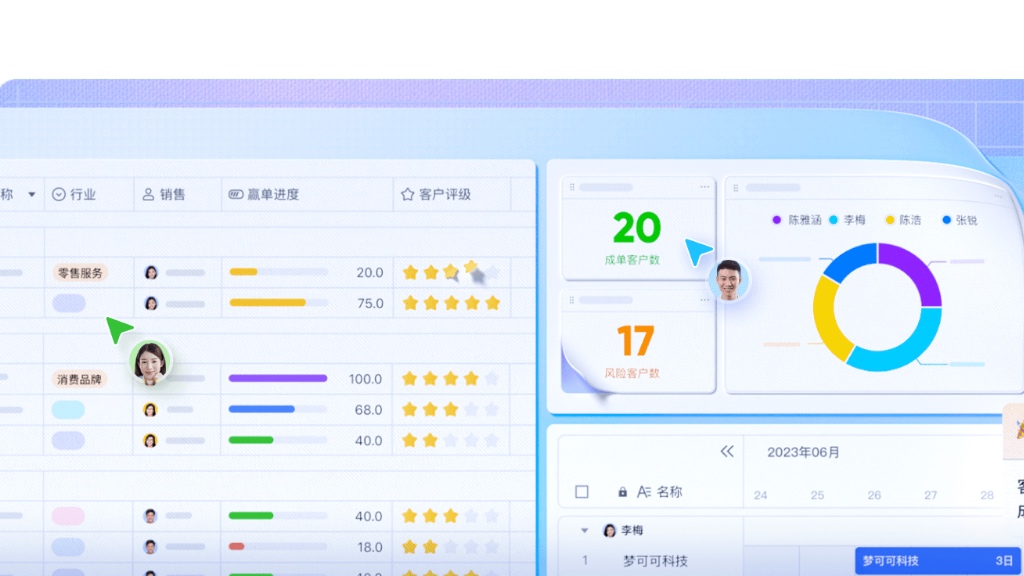Click drag handle on 风险客户数 card
The image size is (1024, 576).
[572, 300]
